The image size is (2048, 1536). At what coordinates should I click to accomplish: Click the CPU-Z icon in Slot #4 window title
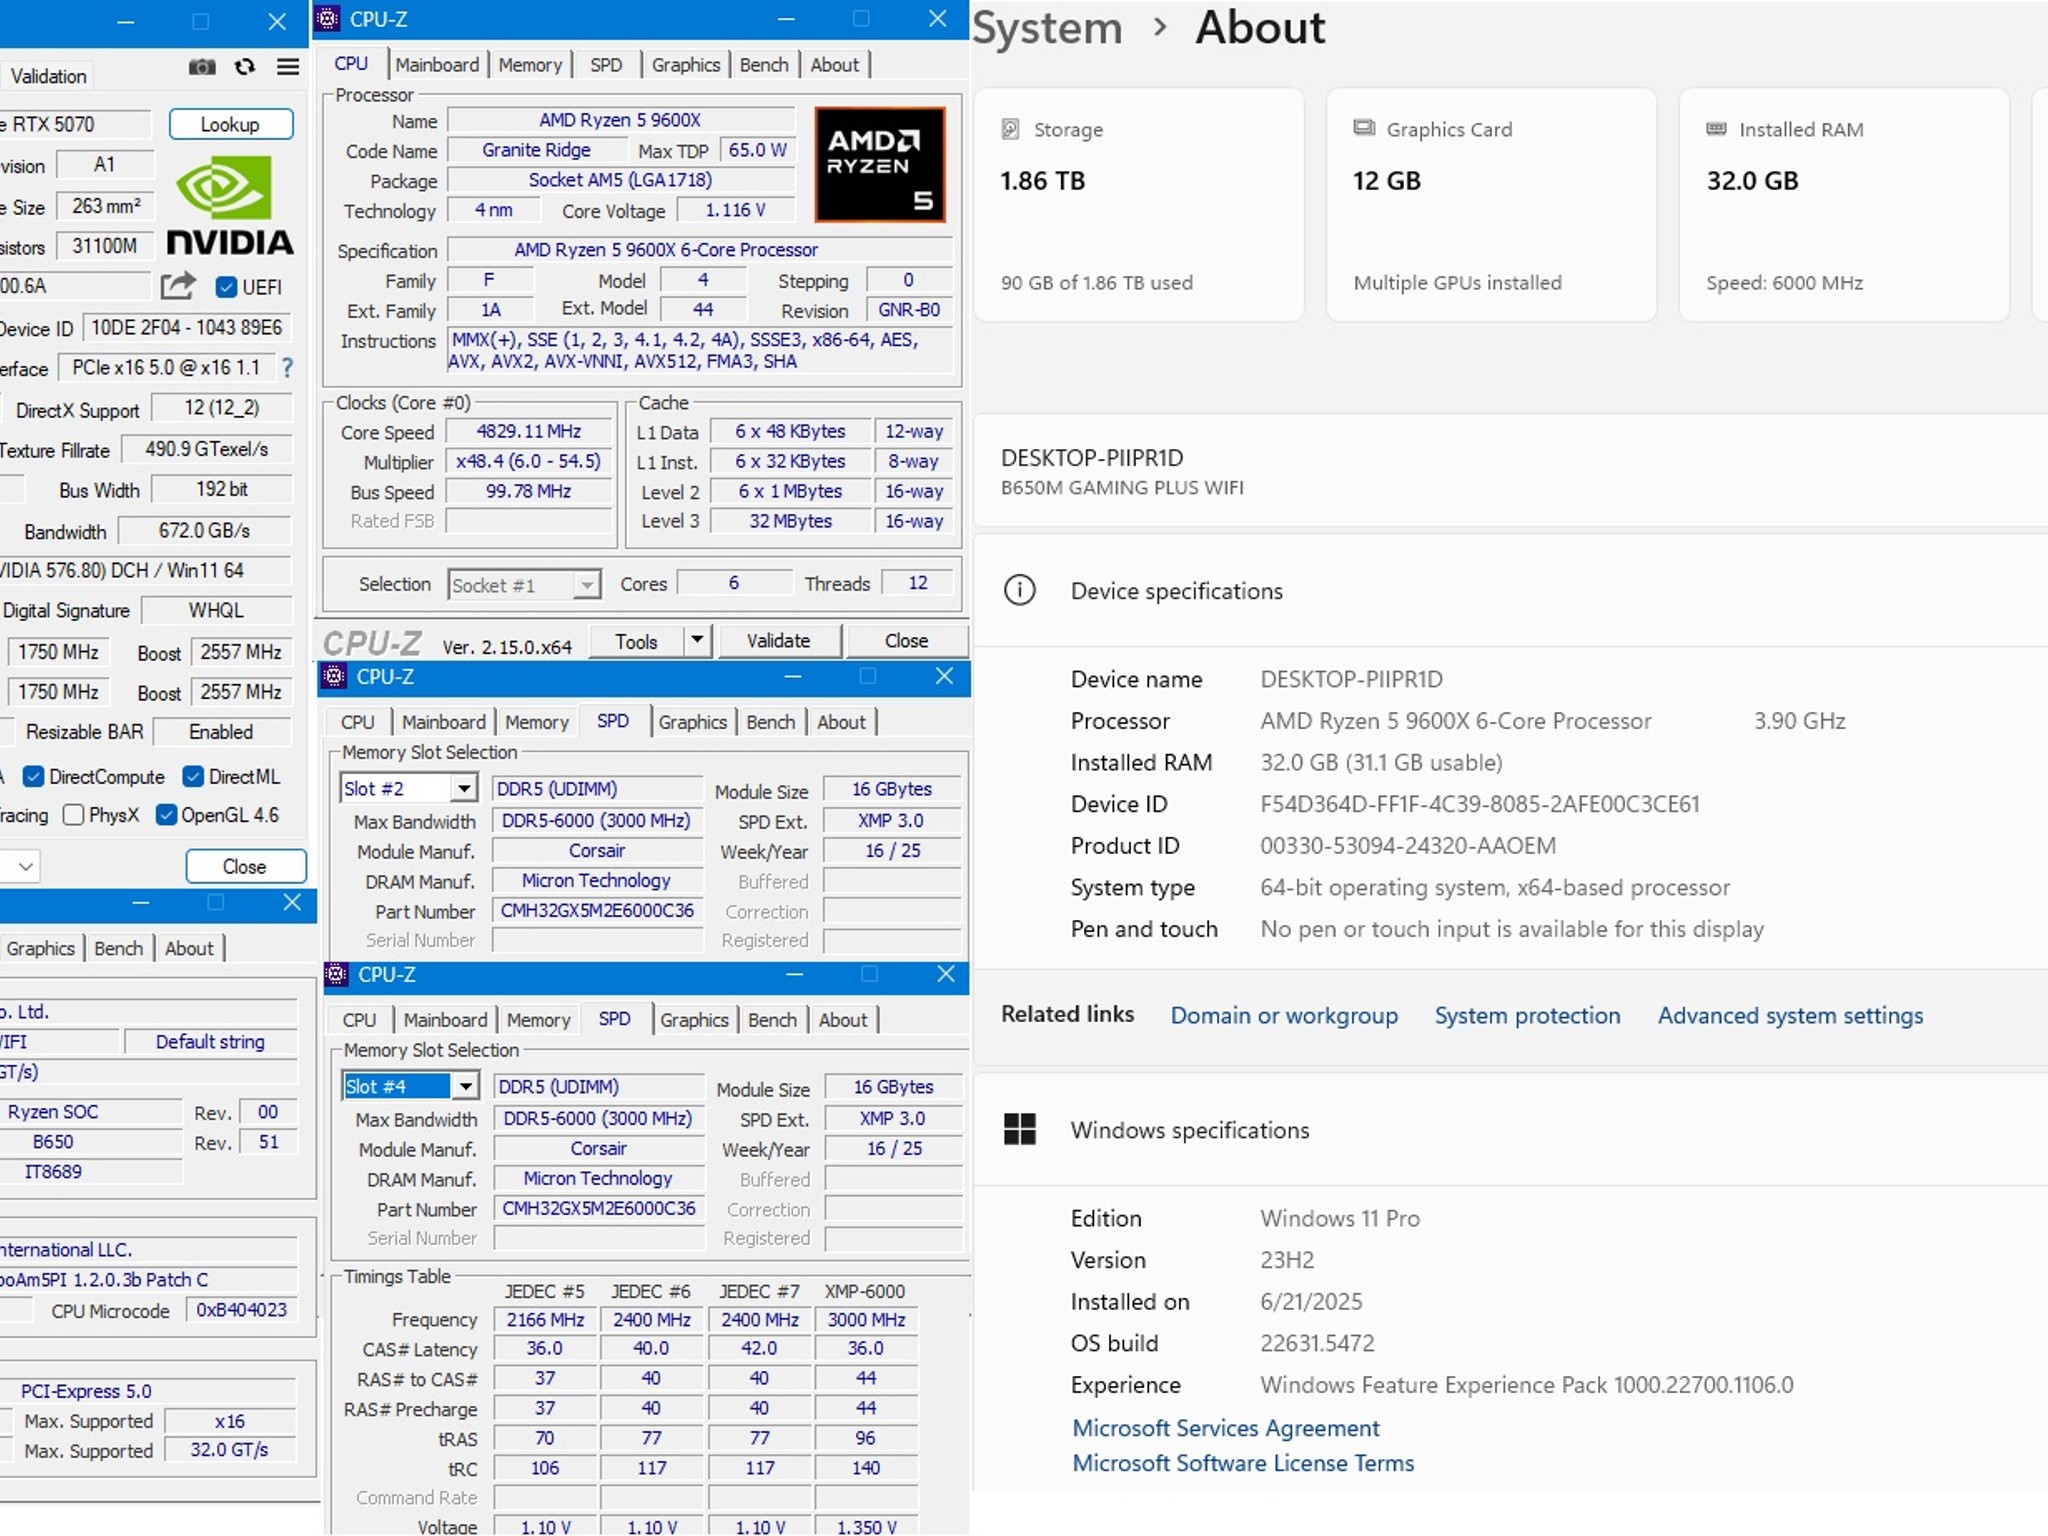(x=337, y=974)
